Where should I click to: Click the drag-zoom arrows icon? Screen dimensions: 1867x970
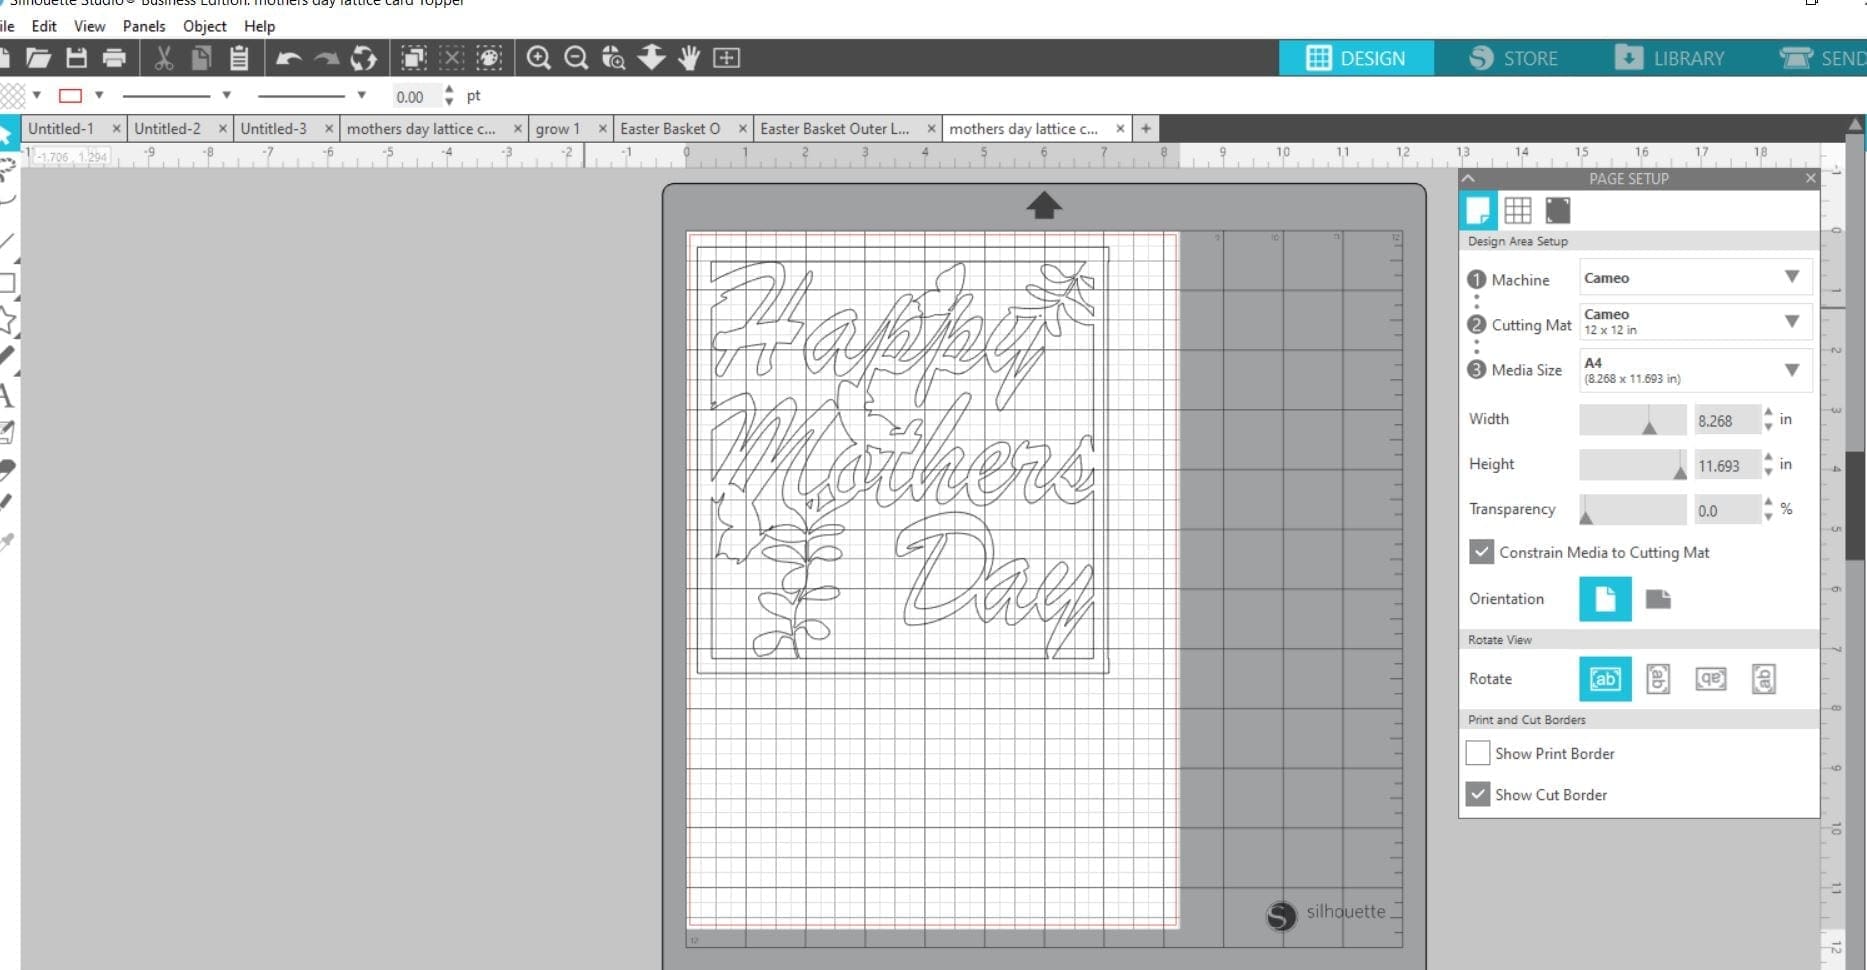(x=651, y=58)
